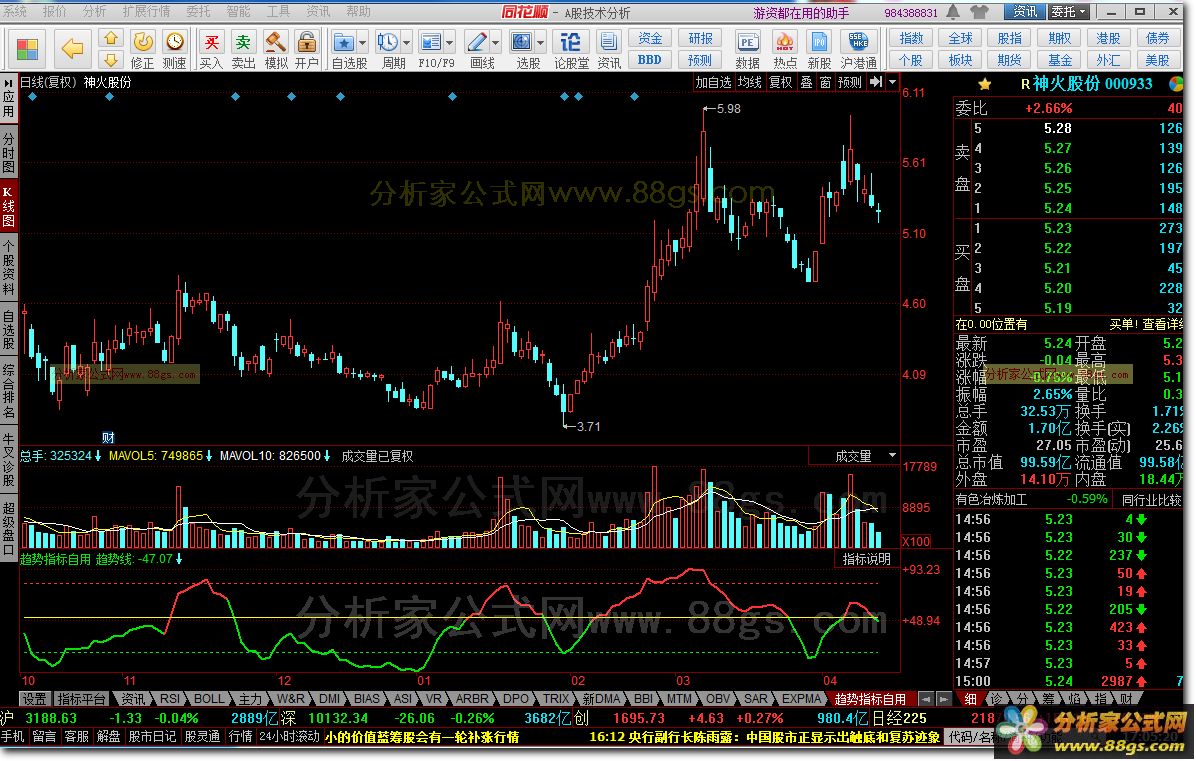Image resolution: width=1196 pixels, height=761 pixels.
Task: Open the 修正 correction tool
Action: pyautogui.click(x=143, y=50)
